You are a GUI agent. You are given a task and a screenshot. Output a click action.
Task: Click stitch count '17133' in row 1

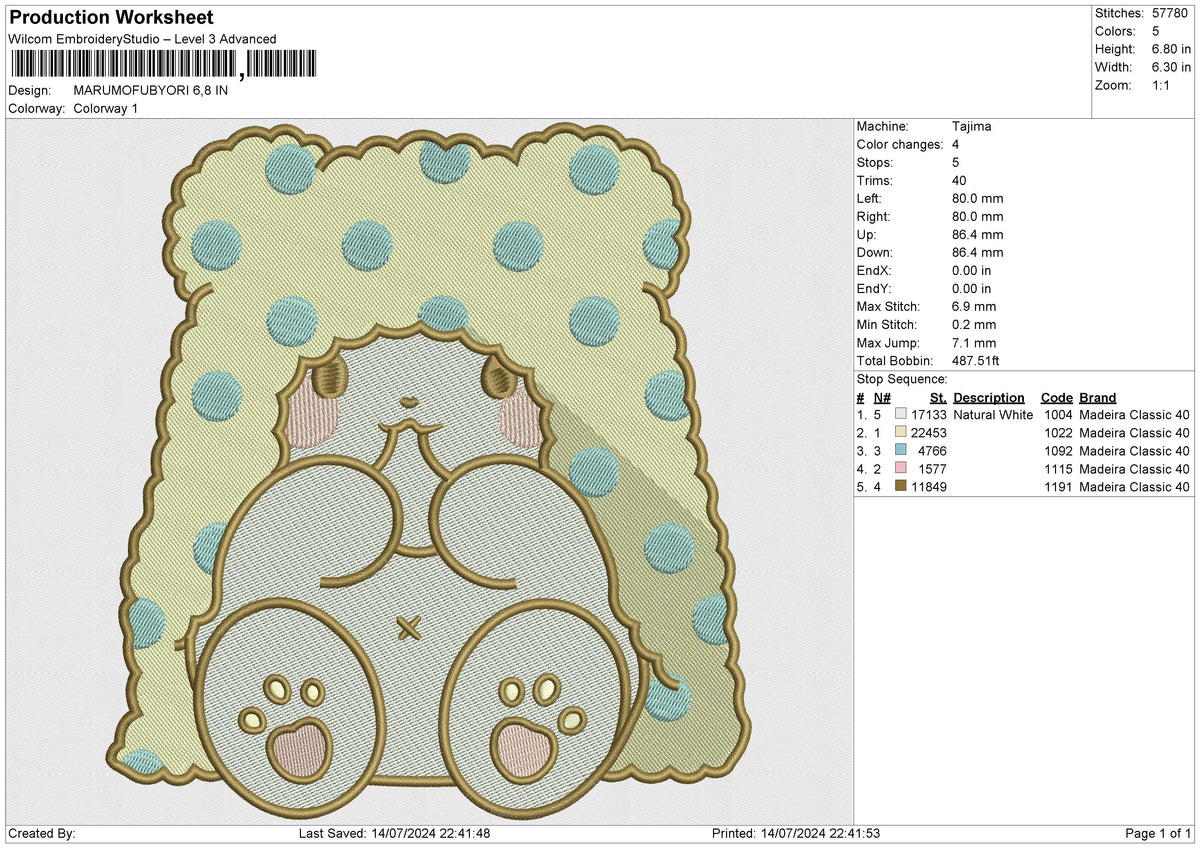click(929, 415)
